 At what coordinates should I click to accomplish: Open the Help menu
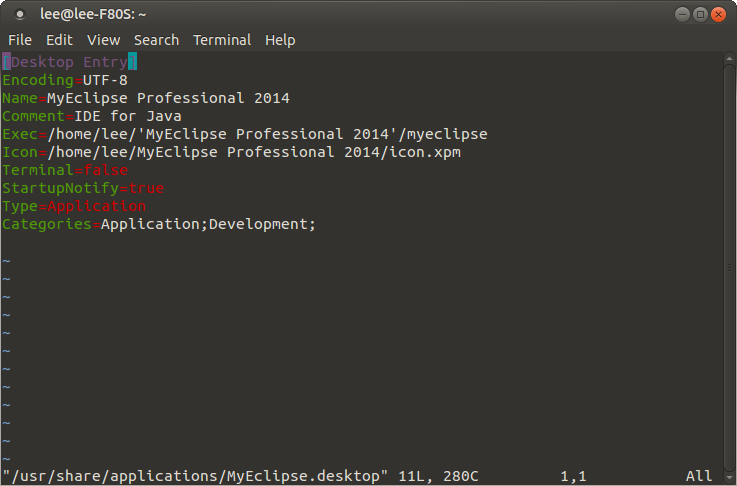(x=280, y=40)
